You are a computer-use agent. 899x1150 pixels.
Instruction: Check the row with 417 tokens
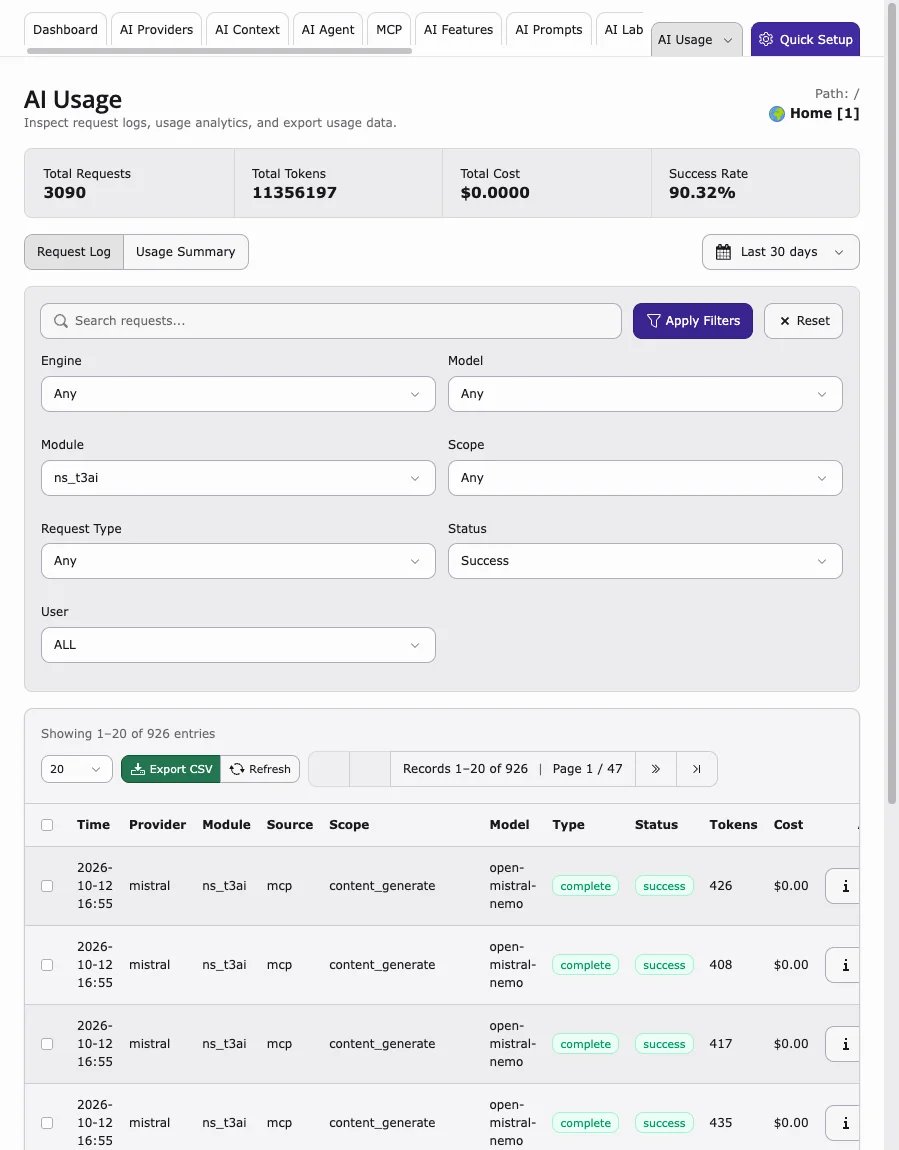click(x=47, y=1044)
